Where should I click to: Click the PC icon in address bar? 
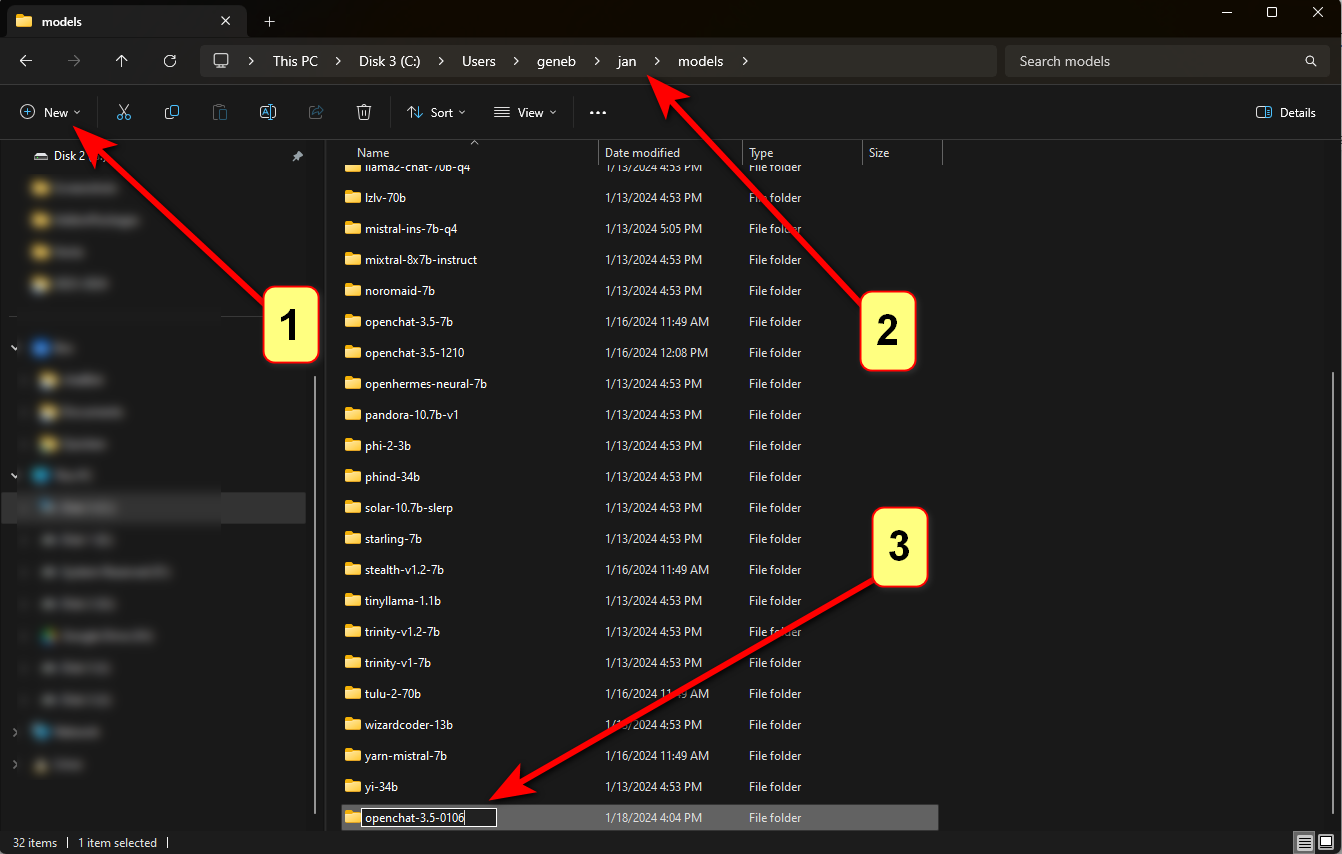tap(221, 61)
